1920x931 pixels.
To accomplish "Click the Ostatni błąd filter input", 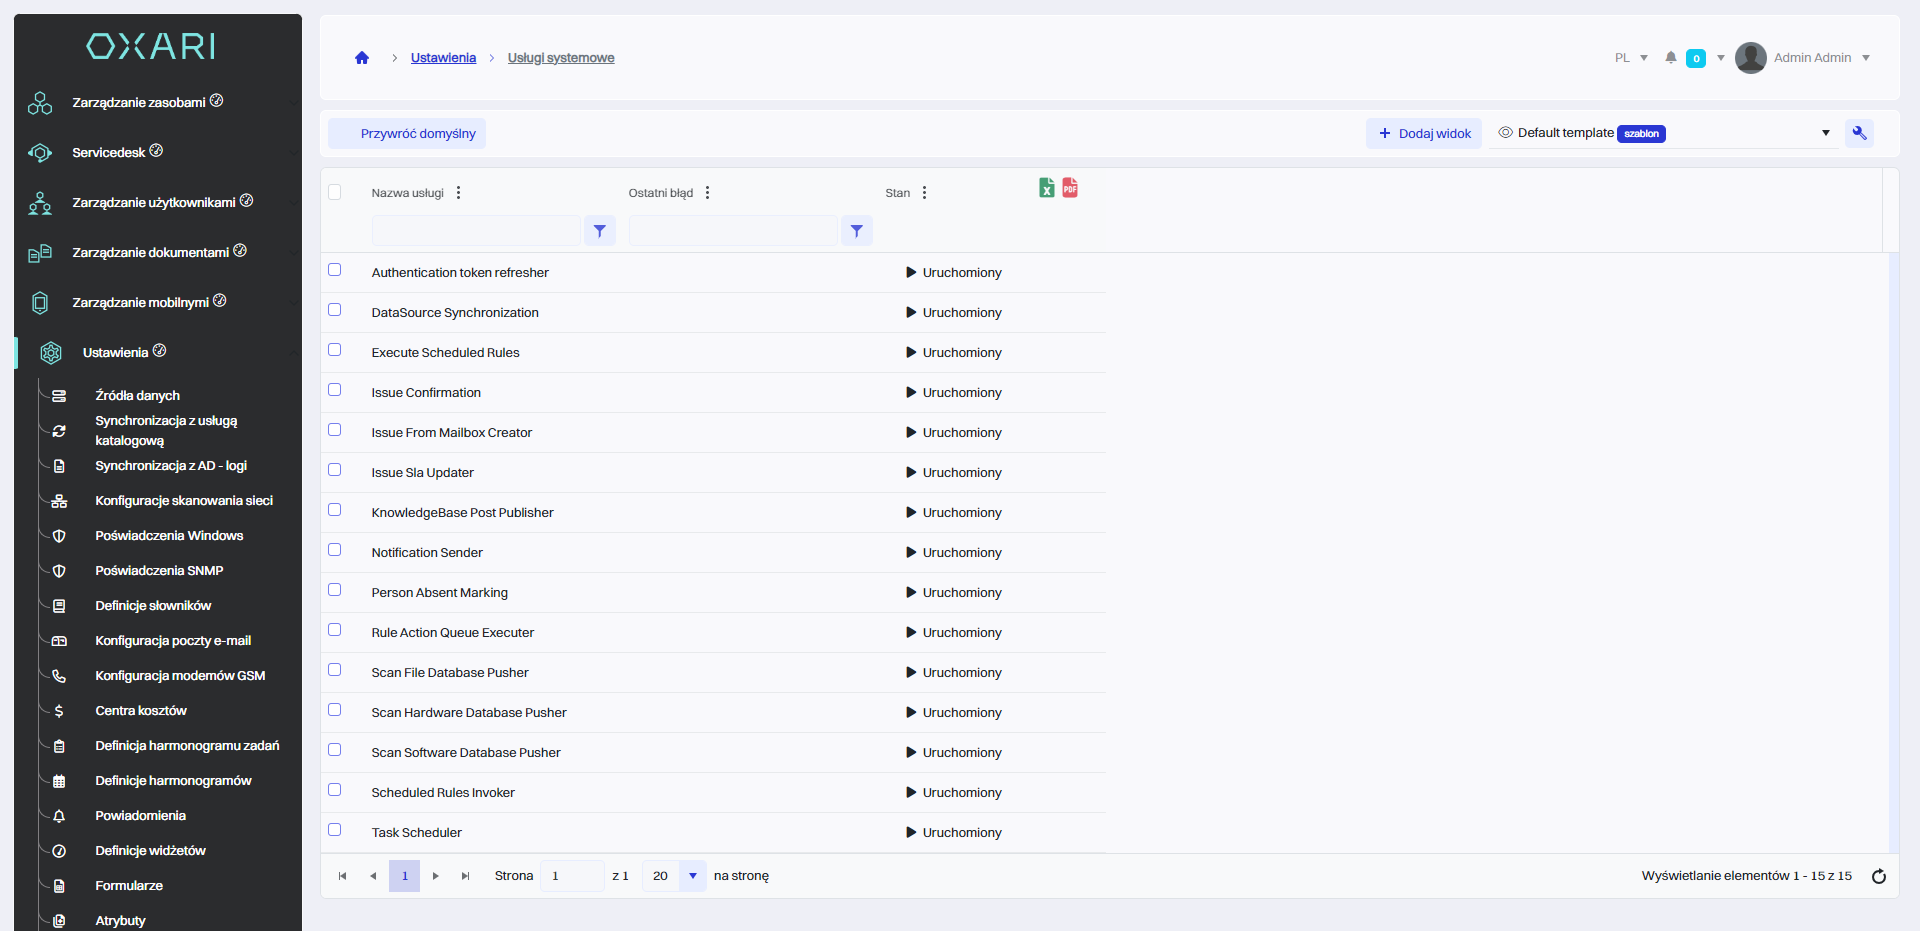I will pos(733,231).
